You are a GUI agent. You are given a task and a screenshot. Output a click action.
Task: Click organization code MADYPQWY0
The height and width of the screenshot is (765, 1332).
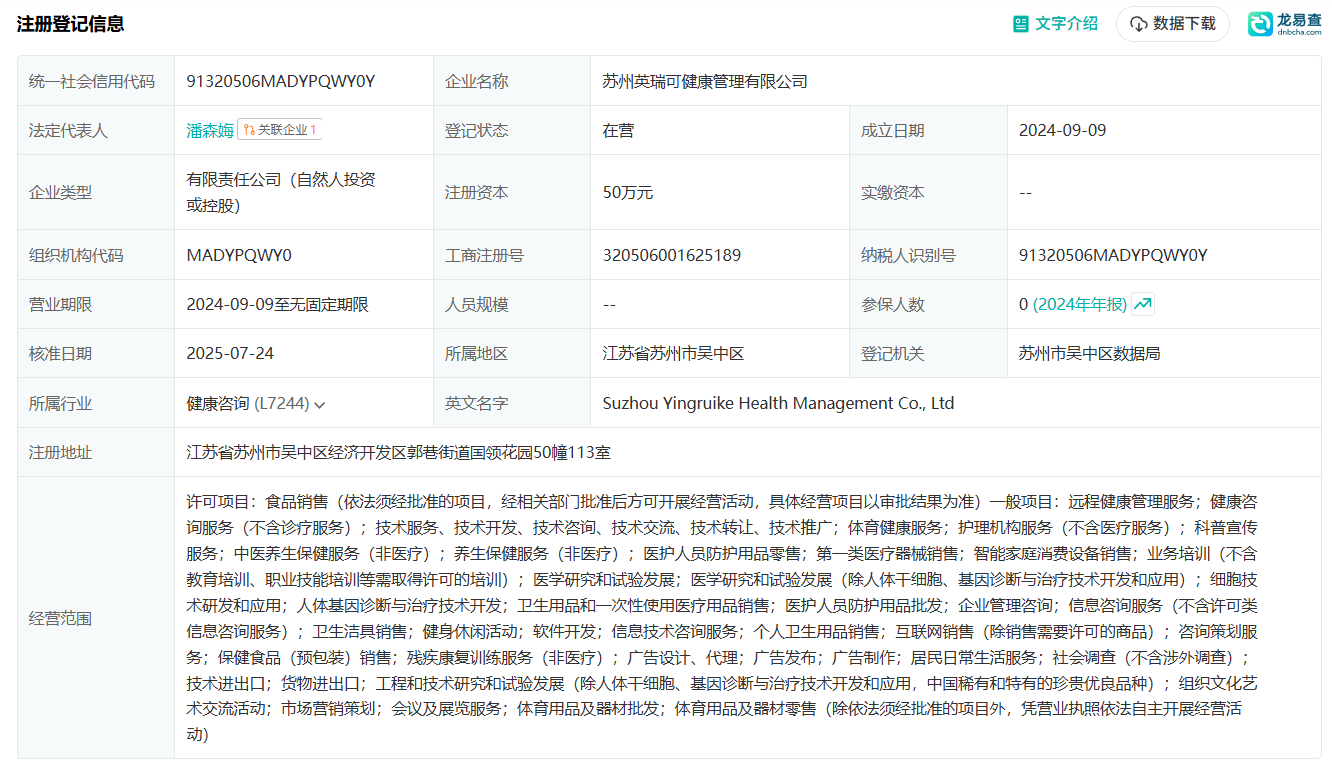(x=239, y=255)
